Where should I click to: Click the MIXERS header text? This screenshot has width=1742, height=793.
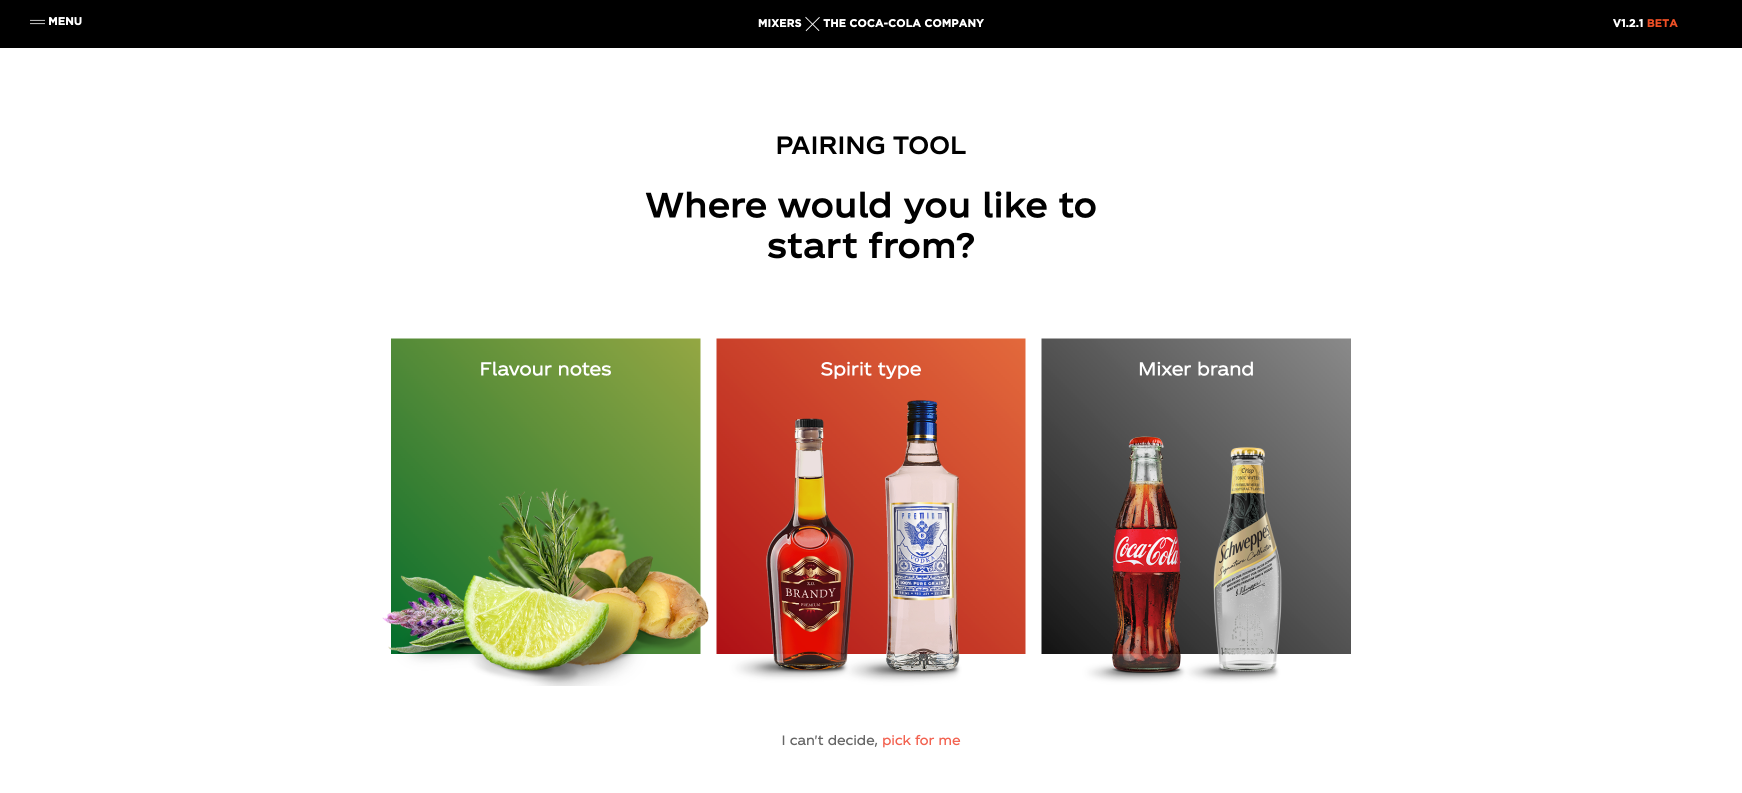pos(780,23)
